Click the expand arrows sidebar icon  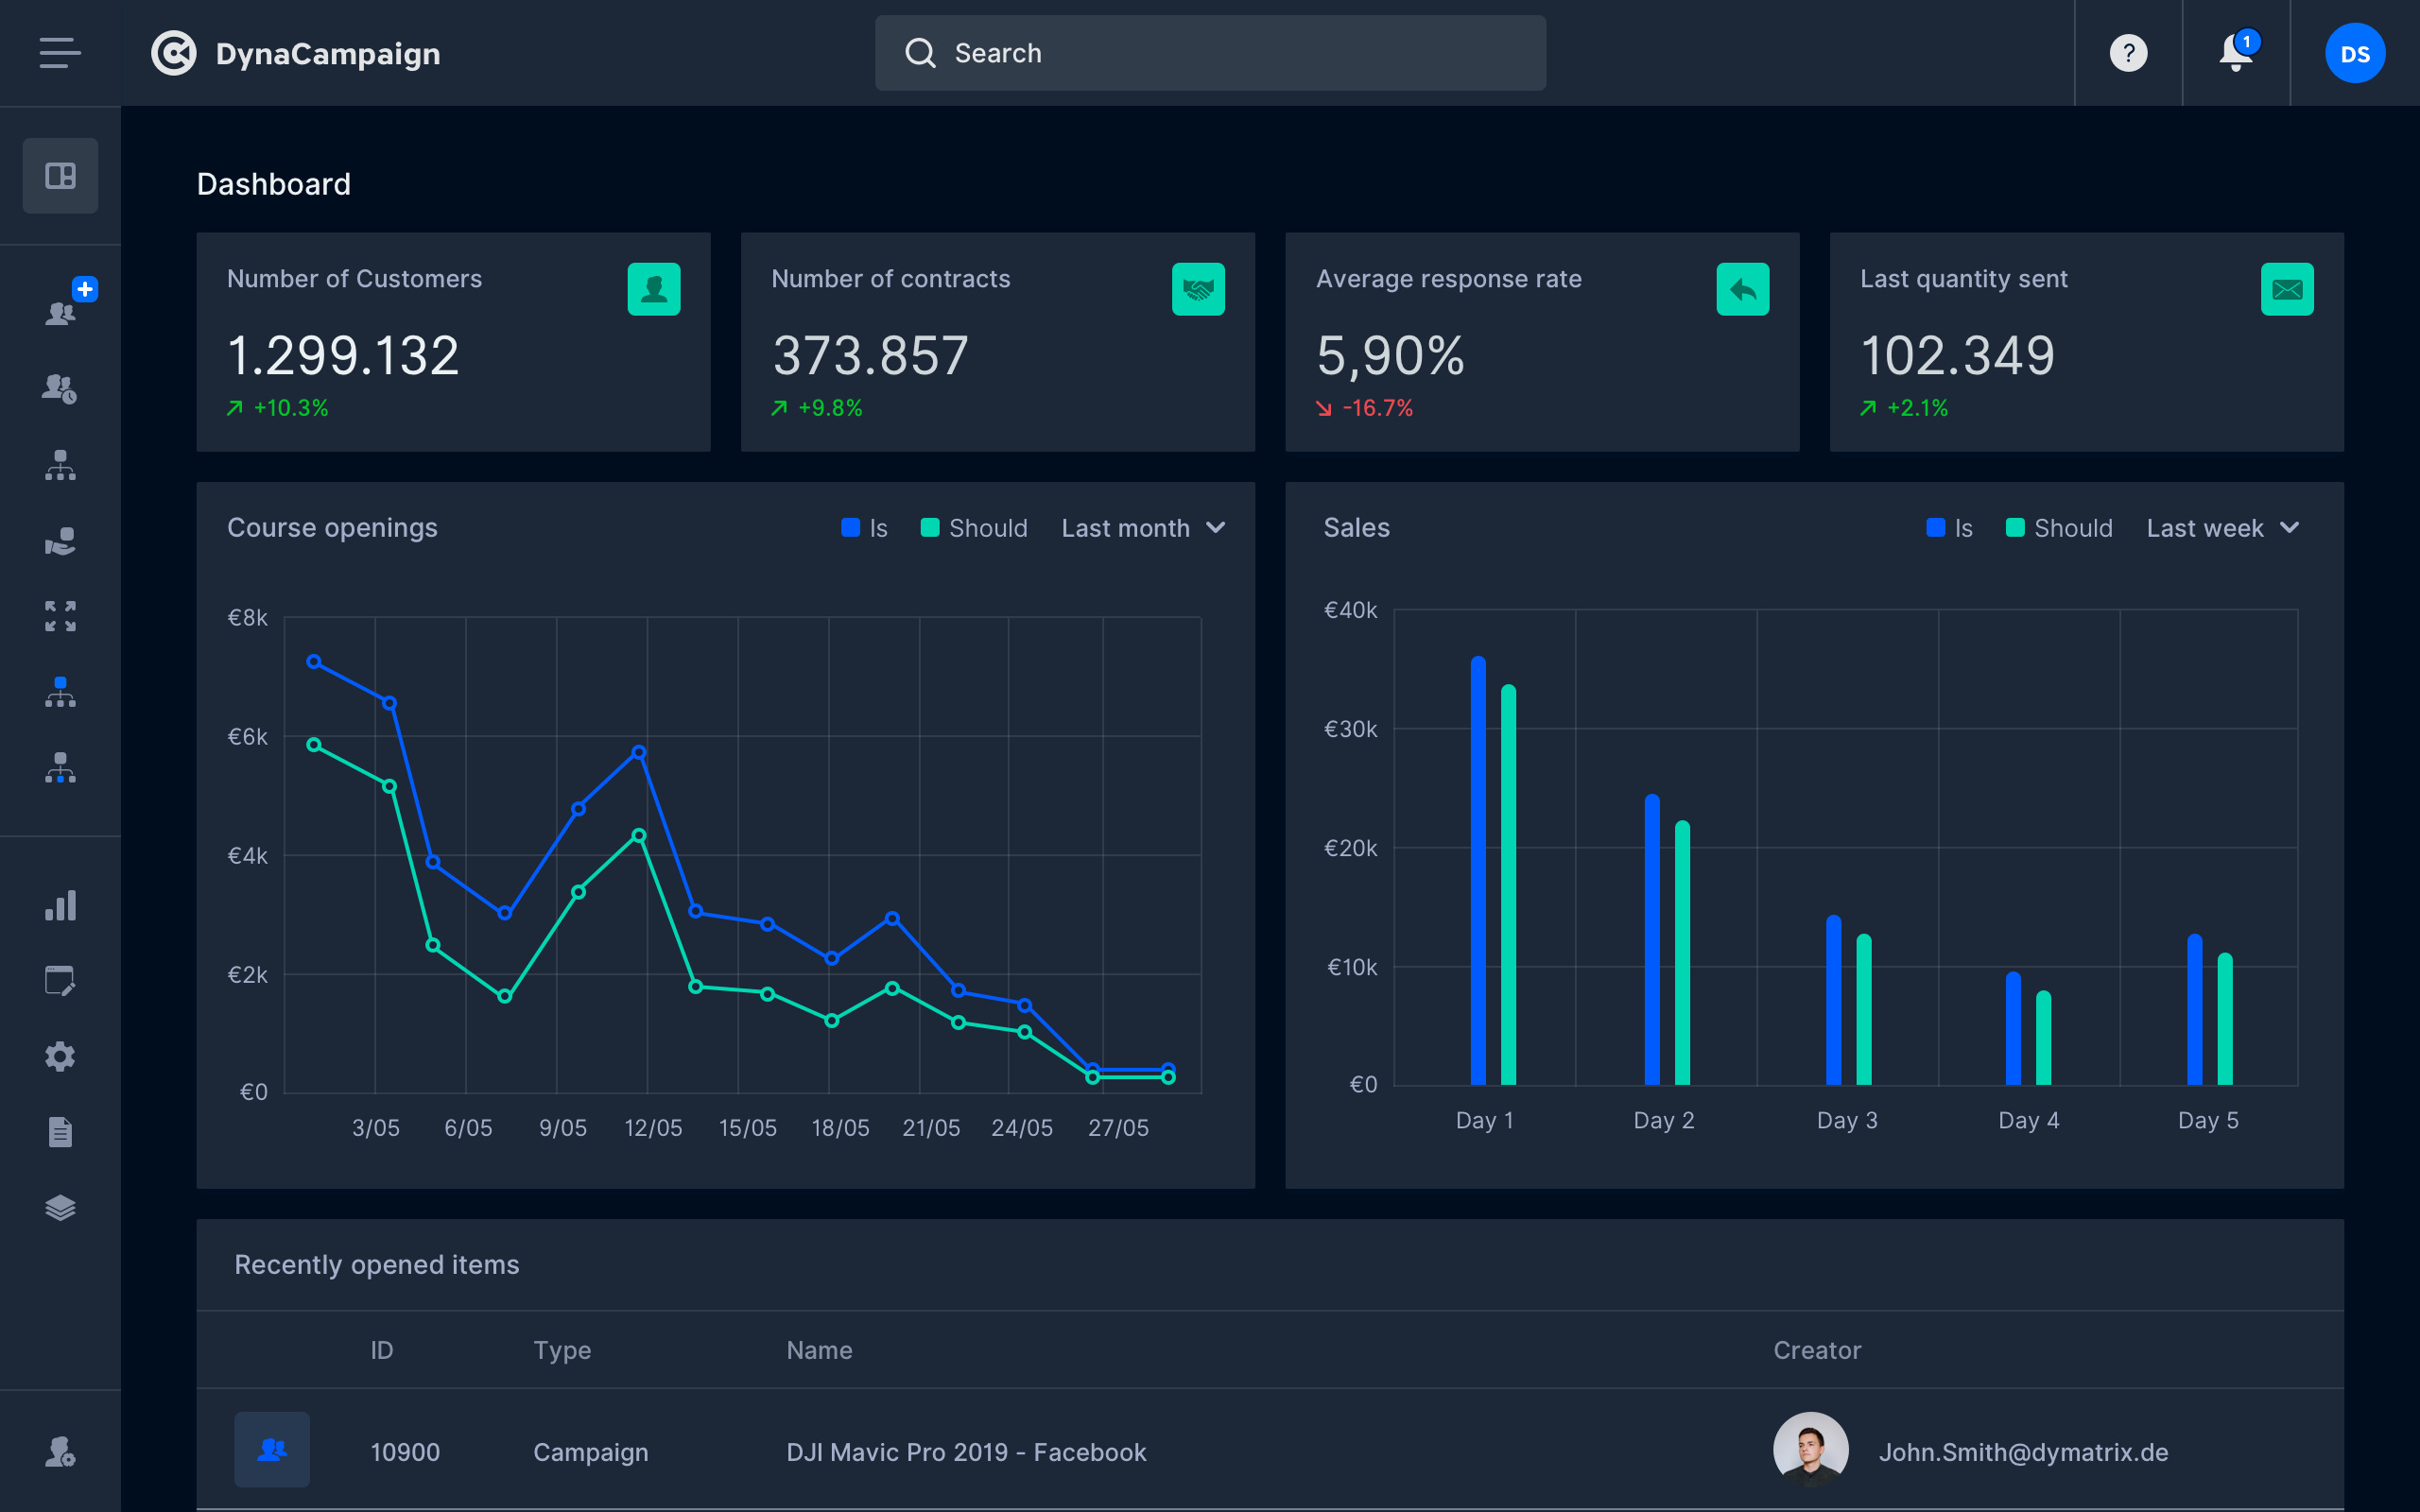(x=60, y=616)
